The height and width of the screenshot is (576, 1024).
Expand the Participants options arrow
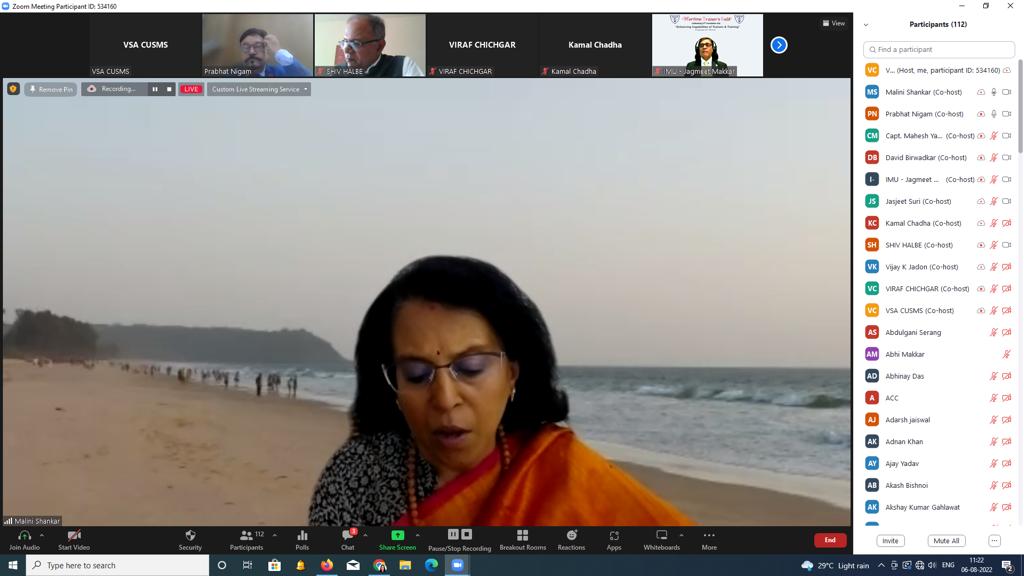(275, 536)
